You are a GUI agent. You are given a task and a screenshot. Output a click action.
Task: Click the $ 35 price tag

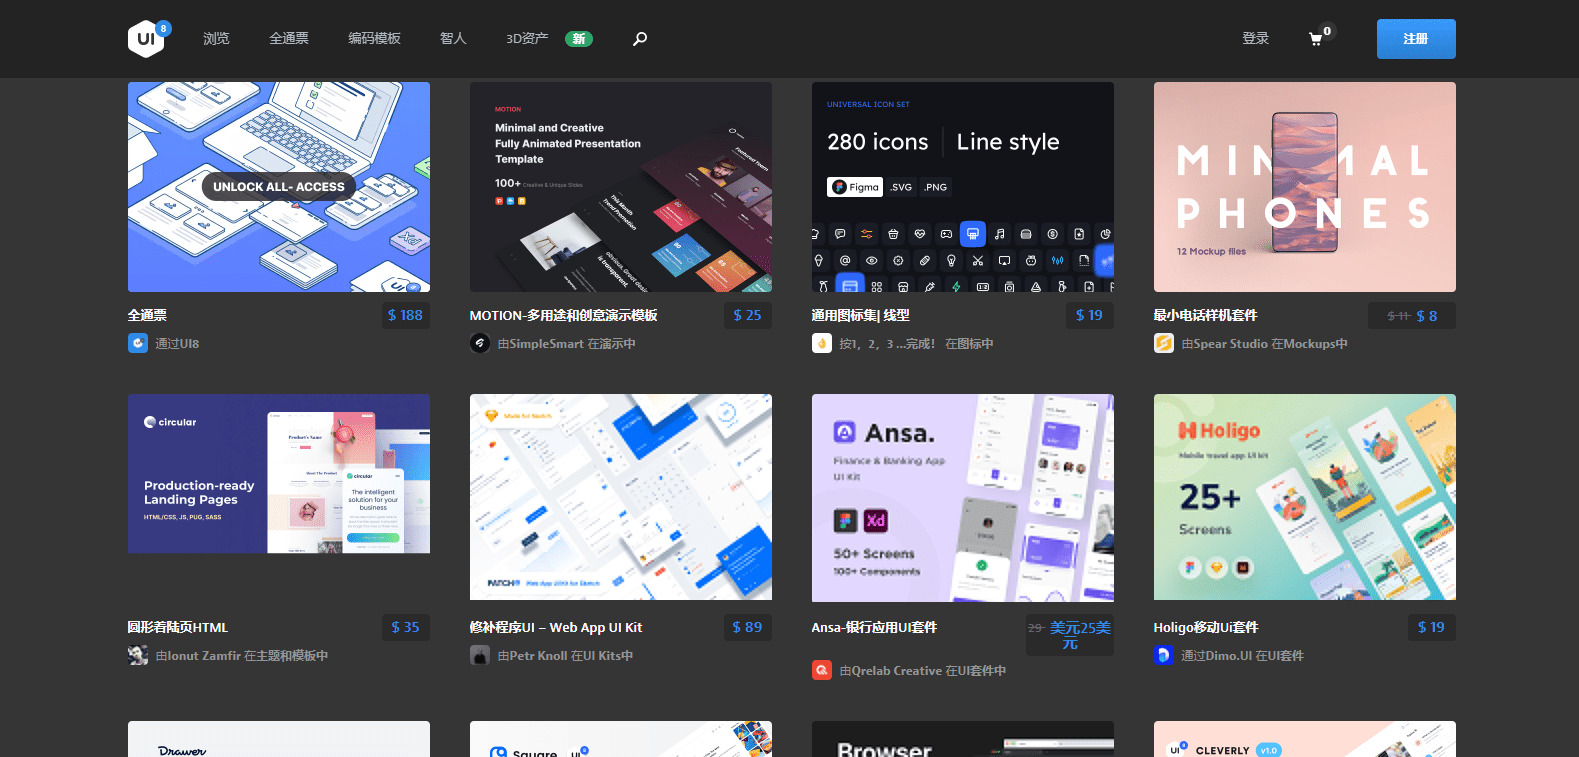pos(405,627)
